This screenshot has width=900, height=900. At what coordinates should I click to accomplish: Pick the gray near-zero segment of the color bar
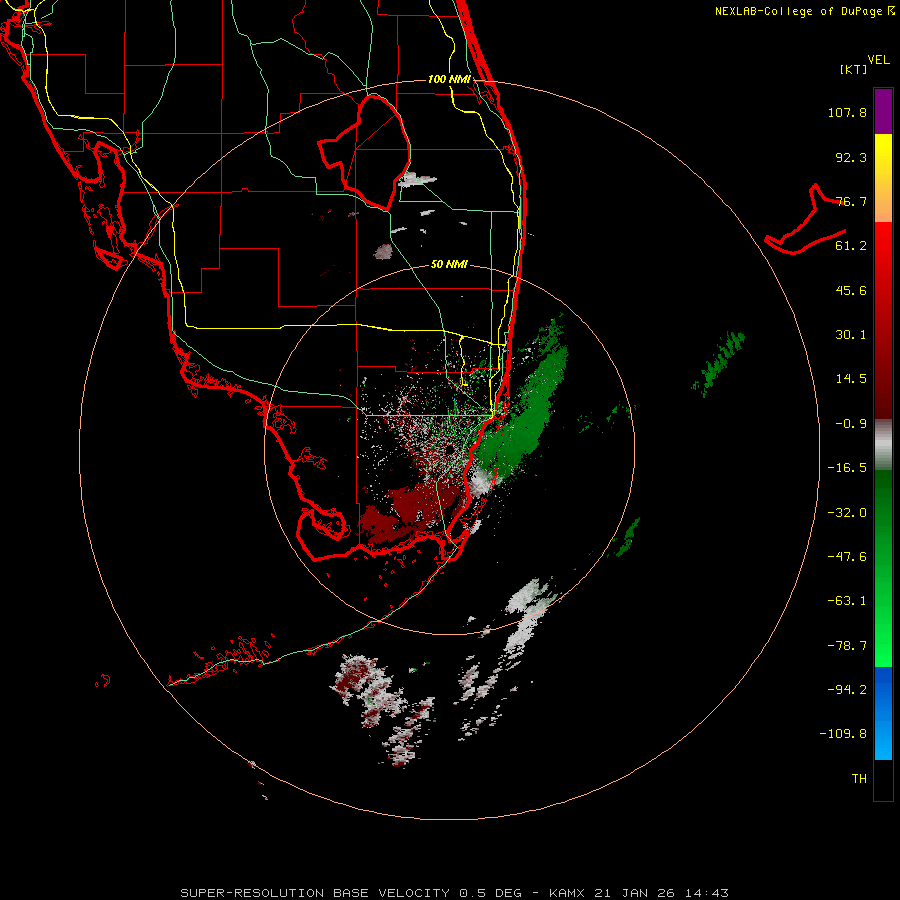[x=883, y=444]
